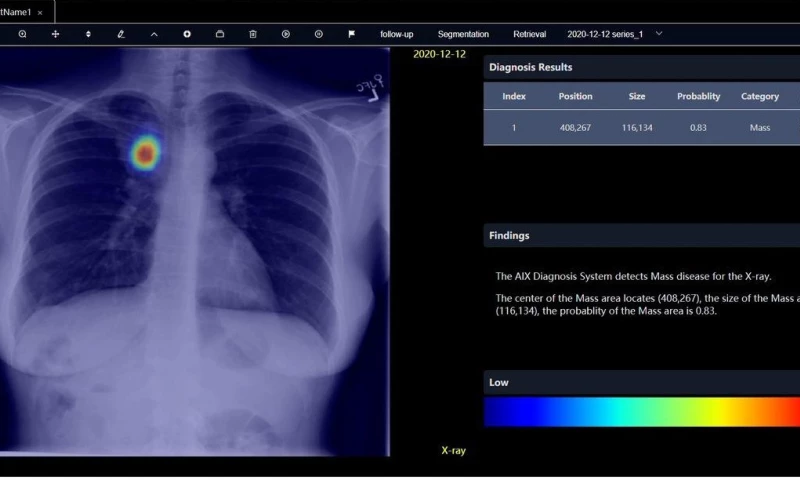Click the Low label above color scale

(498, 383)
